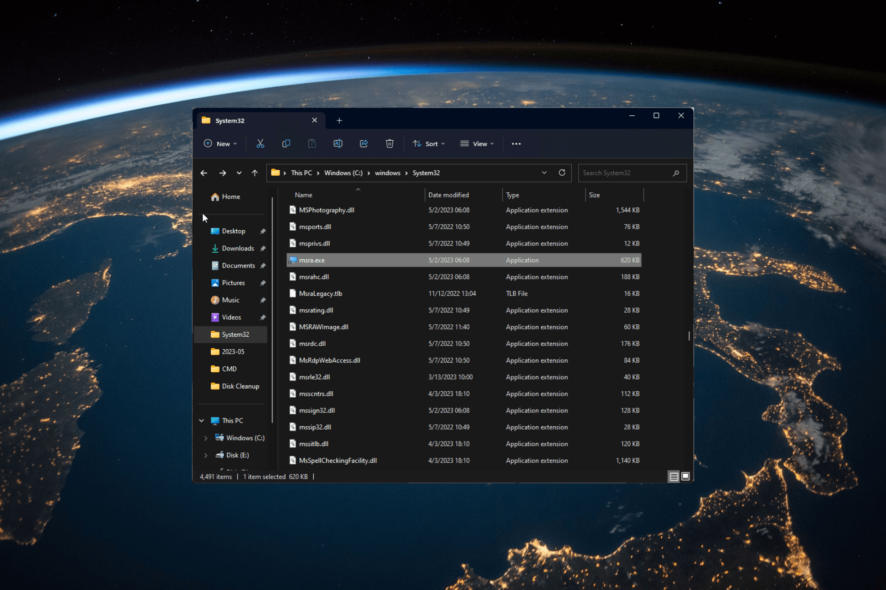
Task: Refresh the System32 folder listing
Action: 562,173
